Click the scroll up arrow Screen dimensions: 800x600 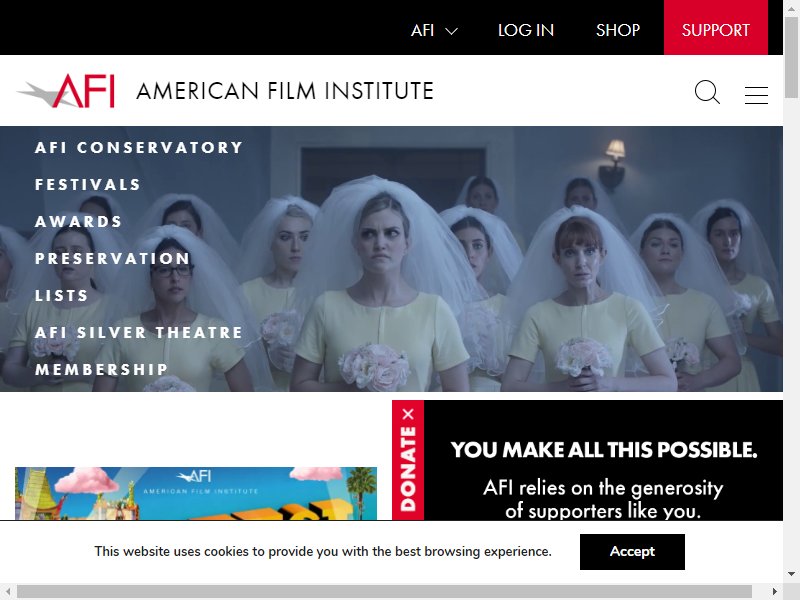point(791,8)
